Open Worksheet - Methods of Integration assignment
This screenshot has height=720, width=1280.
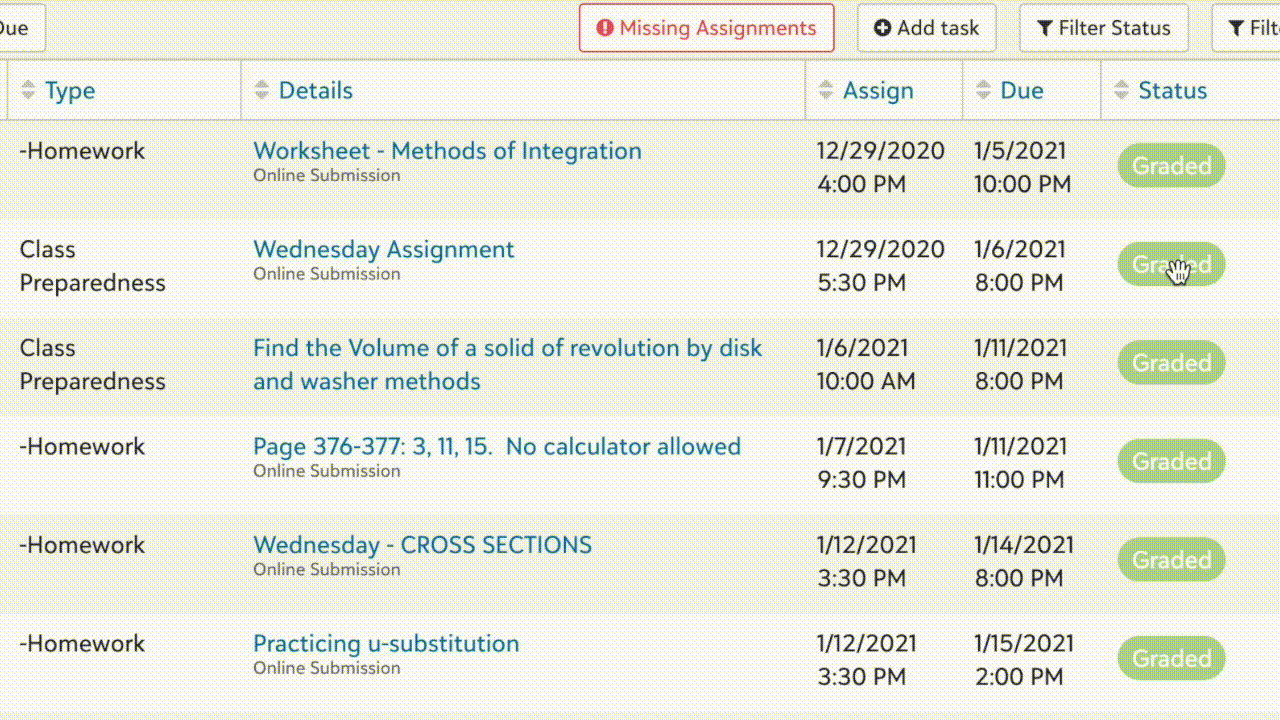447,151
